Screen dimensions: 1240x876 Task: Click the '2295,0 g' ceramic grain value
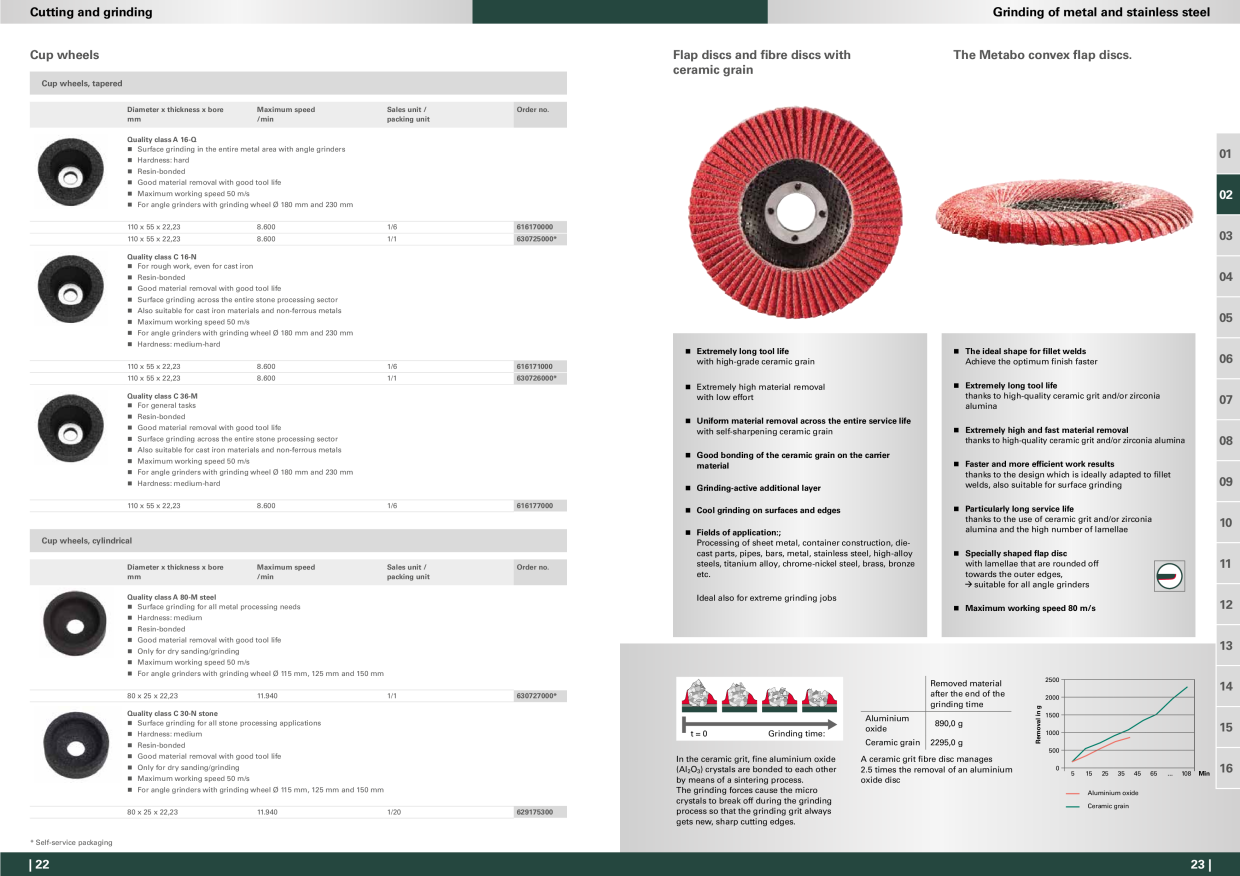[947, 742]
